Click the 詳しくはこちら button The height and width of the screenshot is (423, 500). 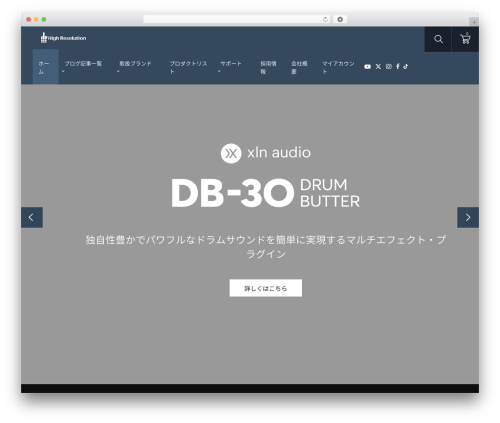point(266,288)
